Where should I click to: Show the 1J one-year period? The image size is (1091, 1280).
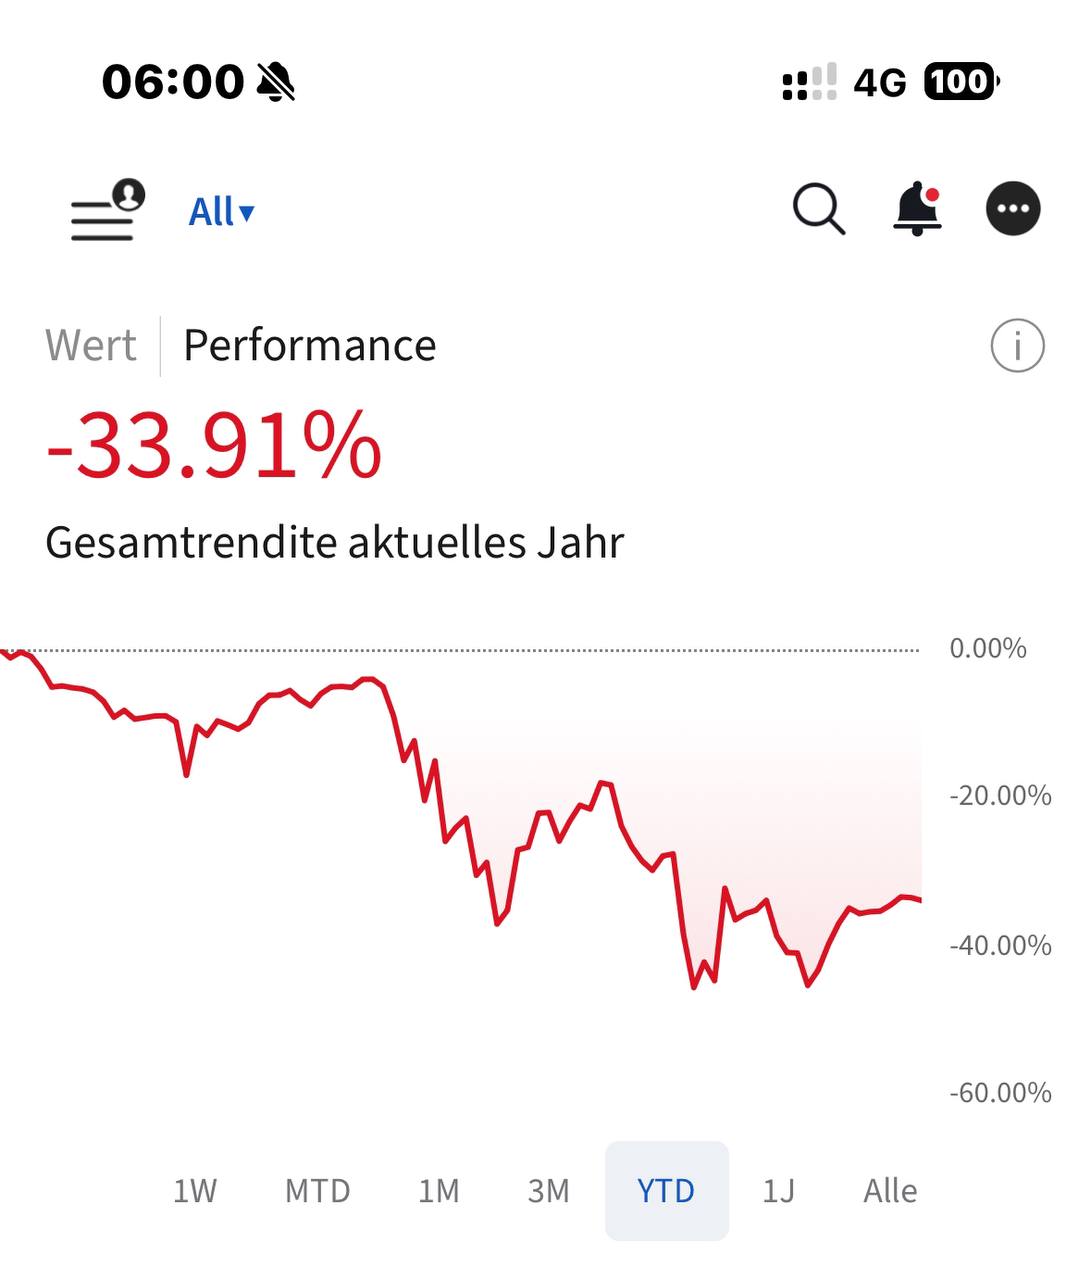click(x=778, y=1191)
